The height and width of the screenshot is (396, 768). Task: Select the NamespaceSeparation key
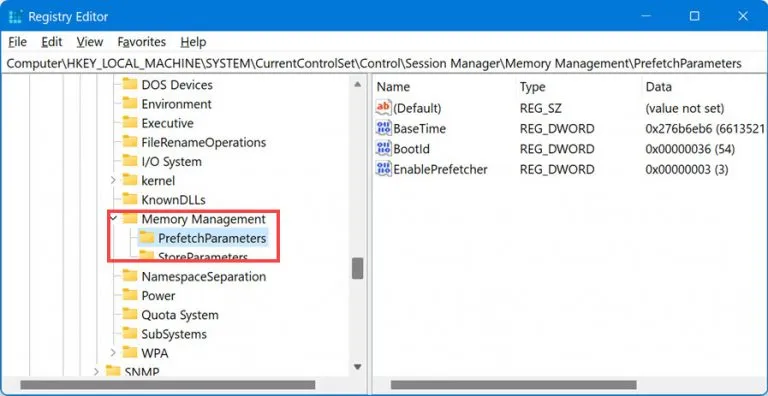coord(204,277)
